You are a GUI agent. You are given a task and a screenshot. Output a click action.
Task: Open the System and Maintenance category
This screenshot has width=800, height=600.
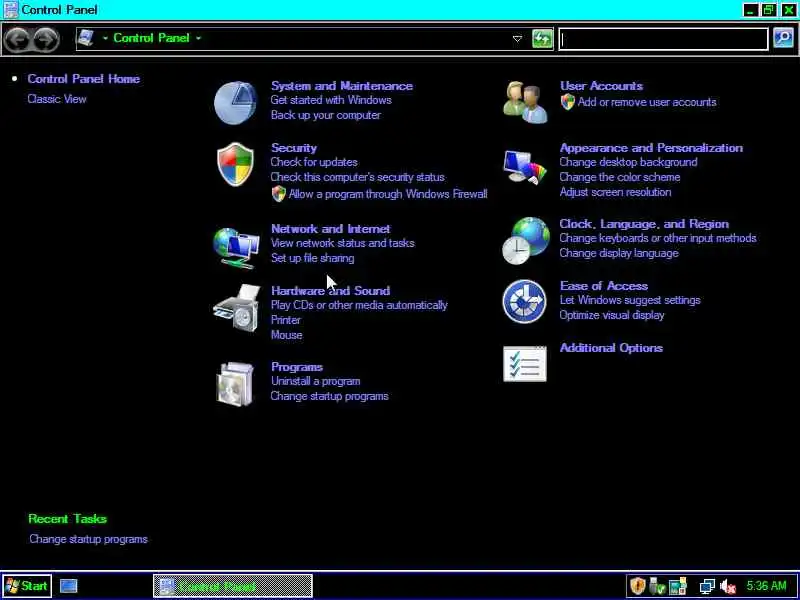(x=342, y=86)
